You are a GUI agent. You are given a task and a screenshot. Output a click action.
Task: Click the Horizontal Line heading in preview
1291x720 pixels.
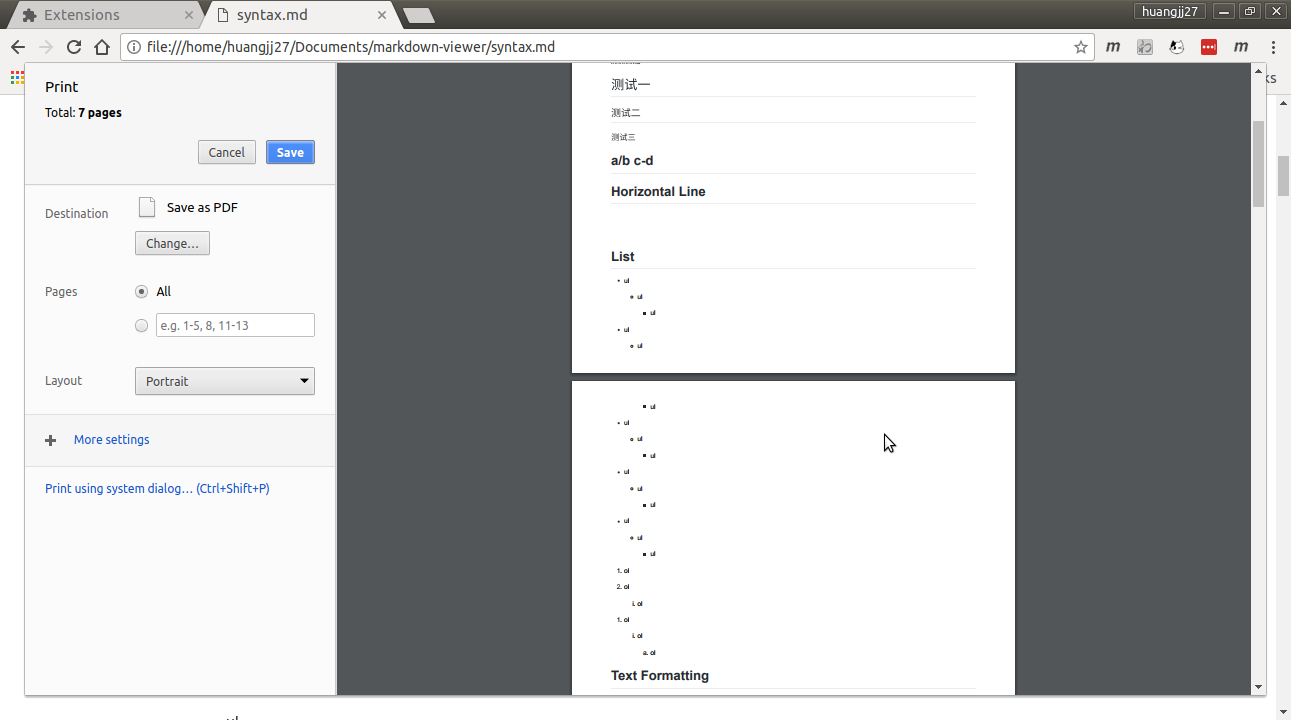(658, 192)
